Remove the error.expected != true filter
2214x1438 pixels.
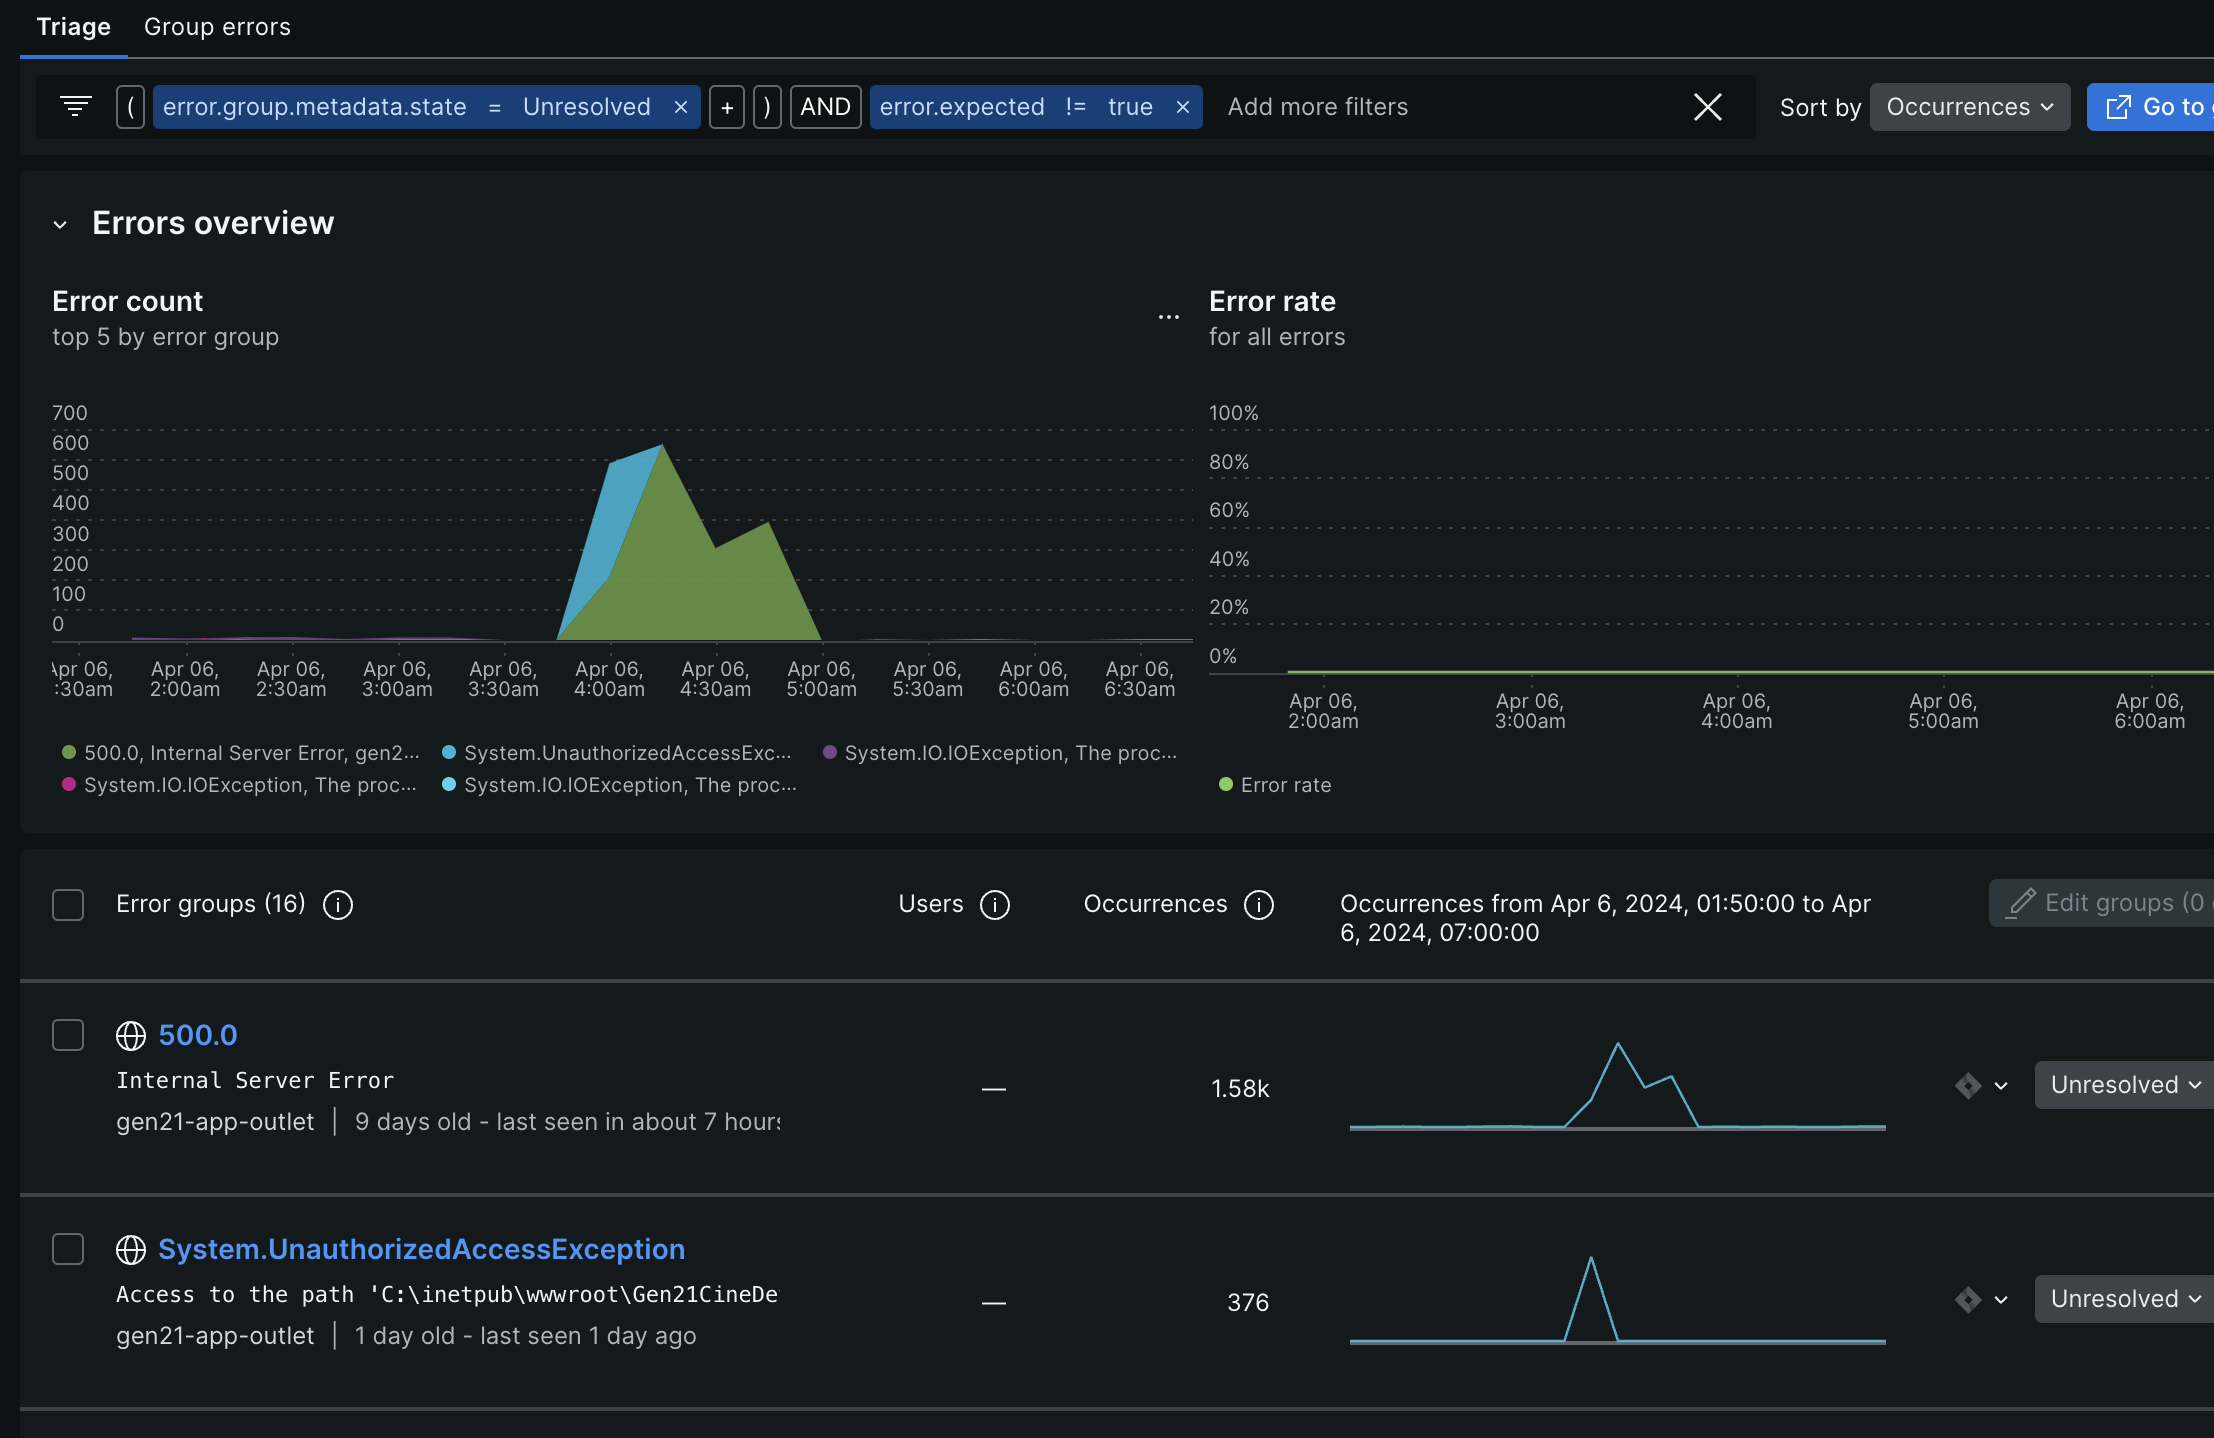pyautogui.click(x=1183, y=107)
